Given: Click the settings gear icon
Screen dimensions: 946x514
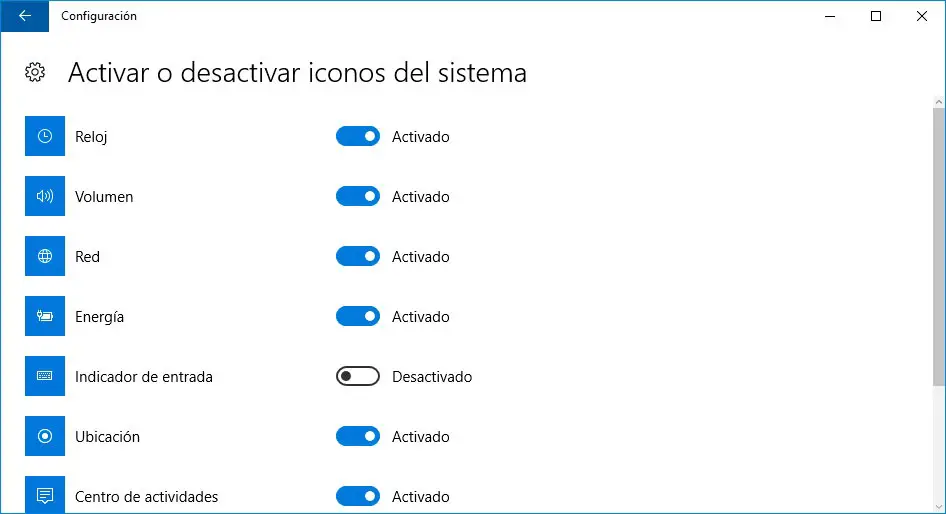Looking at the screenshot, I should [35, 72].
